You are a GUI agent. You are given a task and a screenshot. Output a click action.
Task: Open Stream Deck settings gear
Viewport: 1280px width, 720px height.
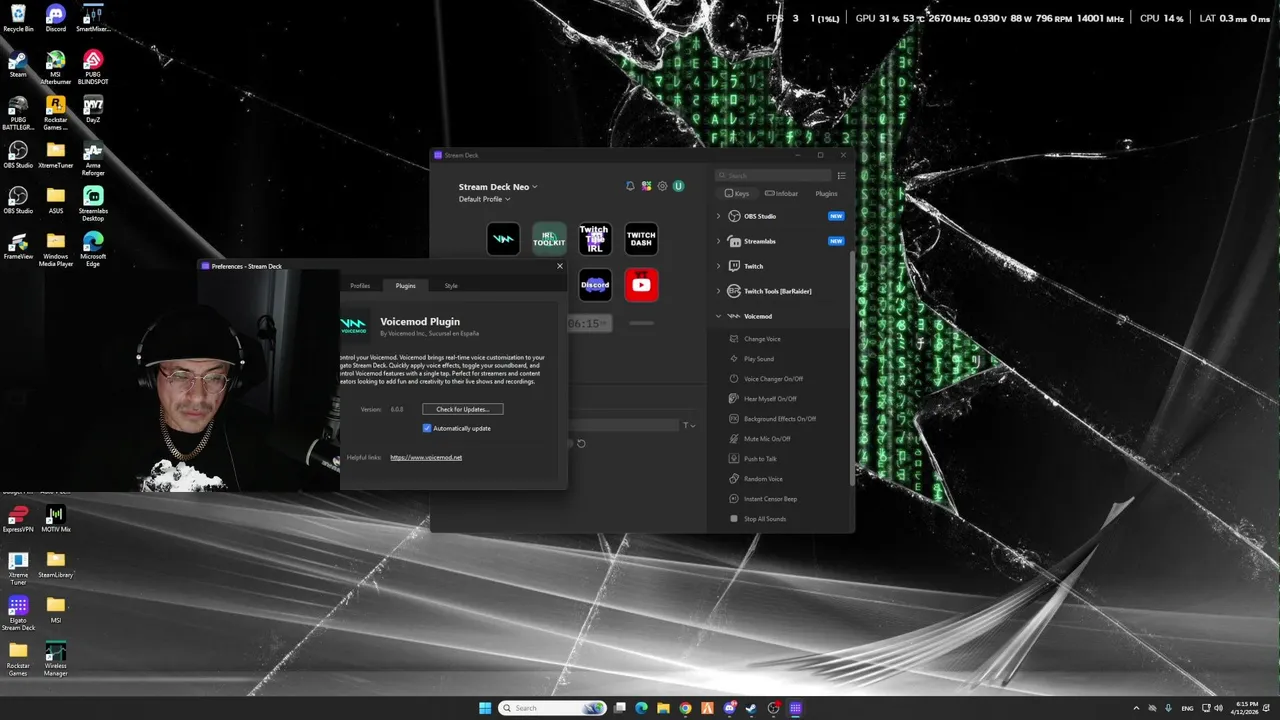click(x=662, y=186)
